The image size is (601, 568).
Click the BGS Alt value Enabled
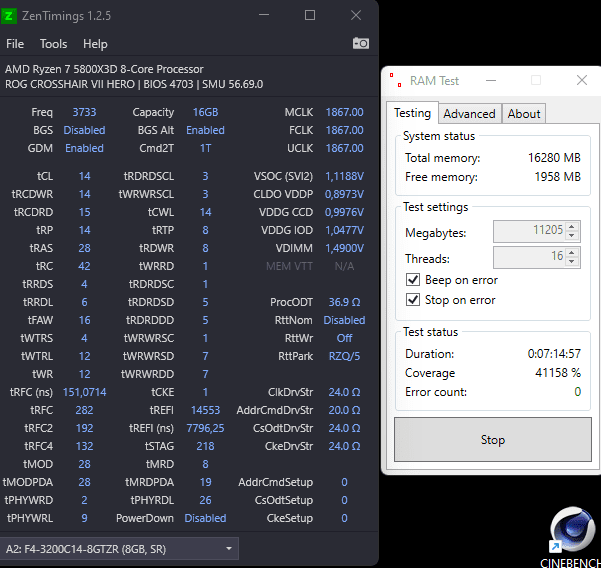click(x=205, y=130)
